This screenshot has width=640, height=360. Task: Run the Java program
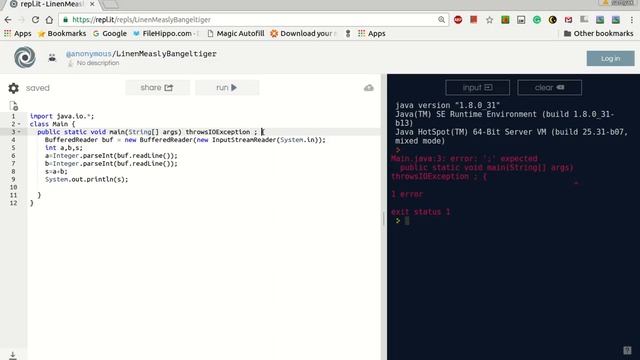click(x=227, y=88)
